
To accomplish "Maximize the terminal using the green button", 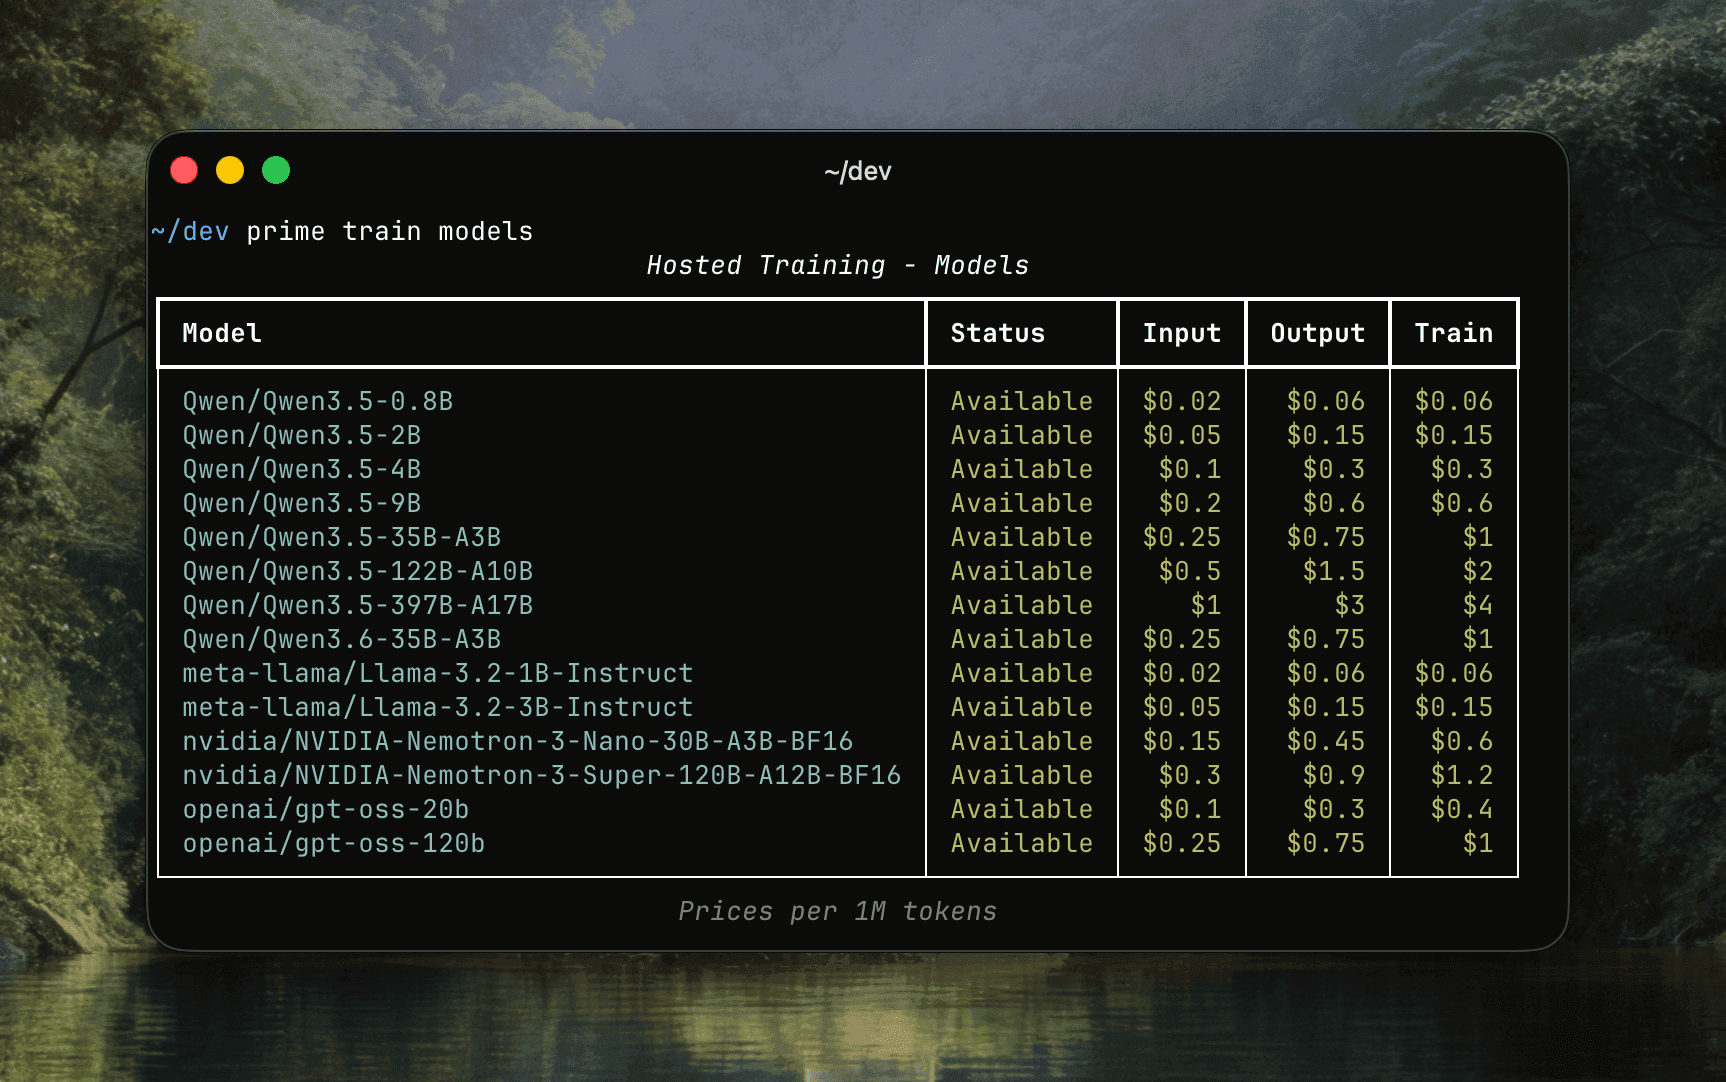I will click(x=276, y=171).
